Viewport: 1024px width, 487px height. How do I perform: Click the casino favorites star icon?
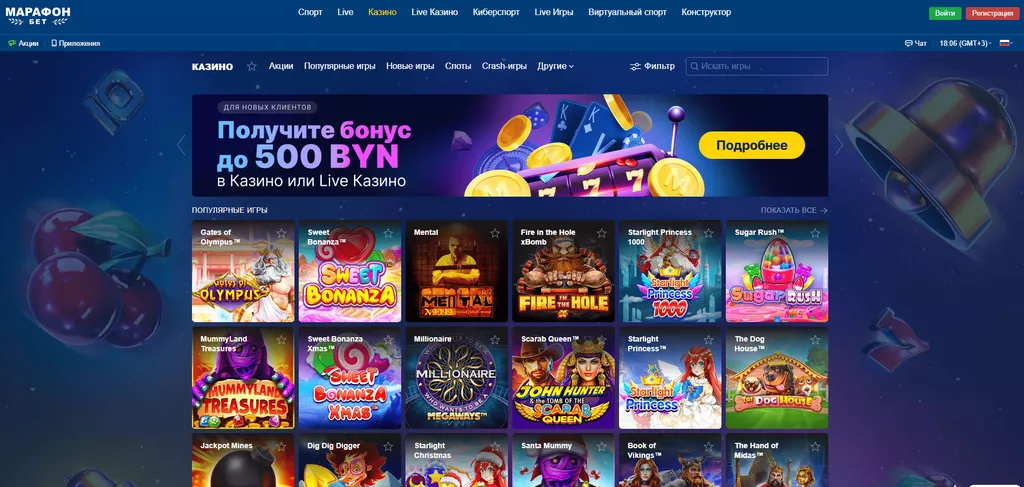(x=251, y=66)
